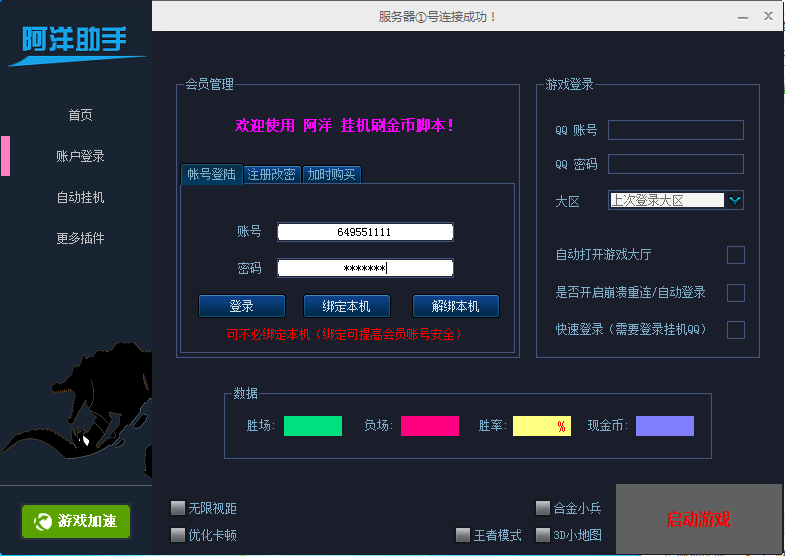Click the 账号 input field
The image size is (785, 556).
tap(365, 232)
